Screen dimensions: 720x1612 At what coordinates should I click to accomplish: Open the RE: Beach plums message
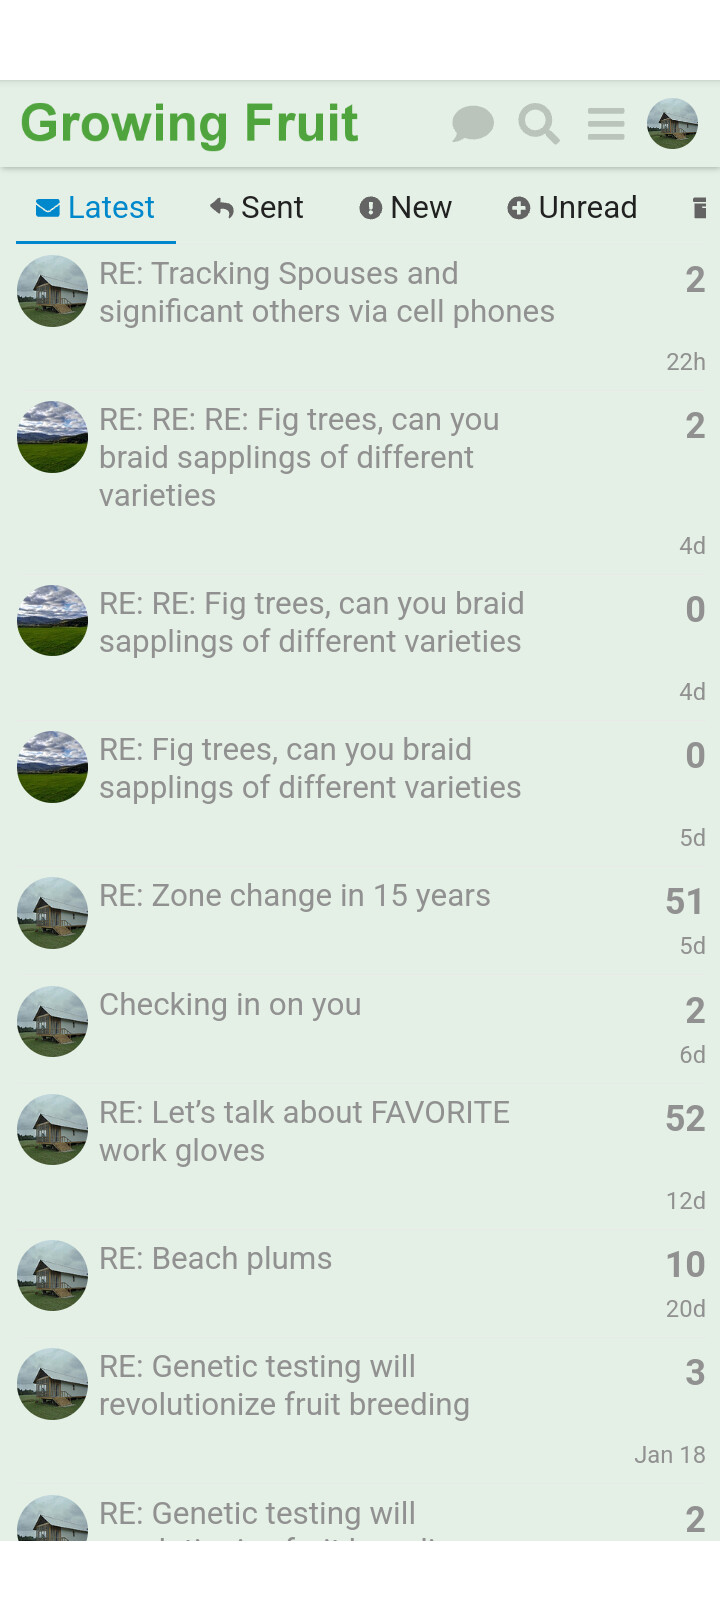click(x=216, y=1259)
